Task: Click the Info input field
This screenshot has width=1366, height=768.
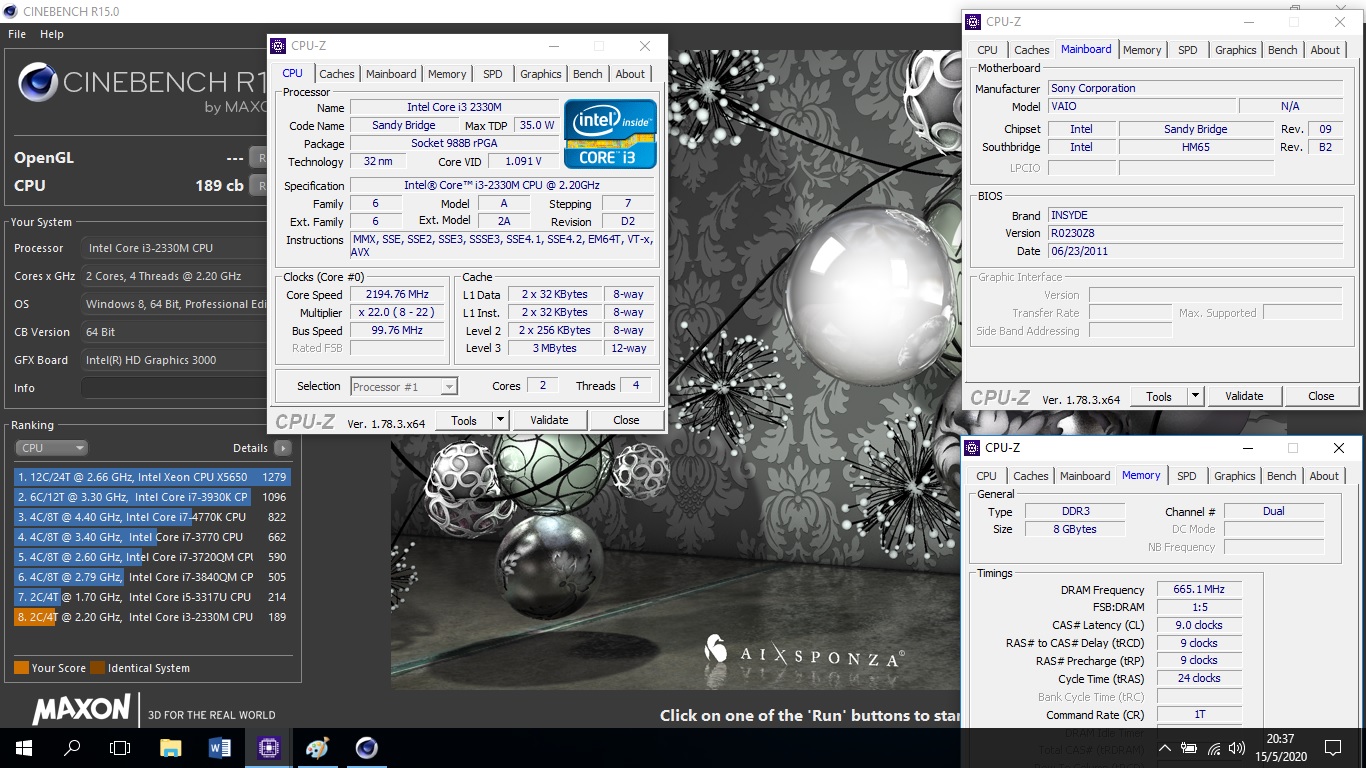Action: click(x=174, y=388)
